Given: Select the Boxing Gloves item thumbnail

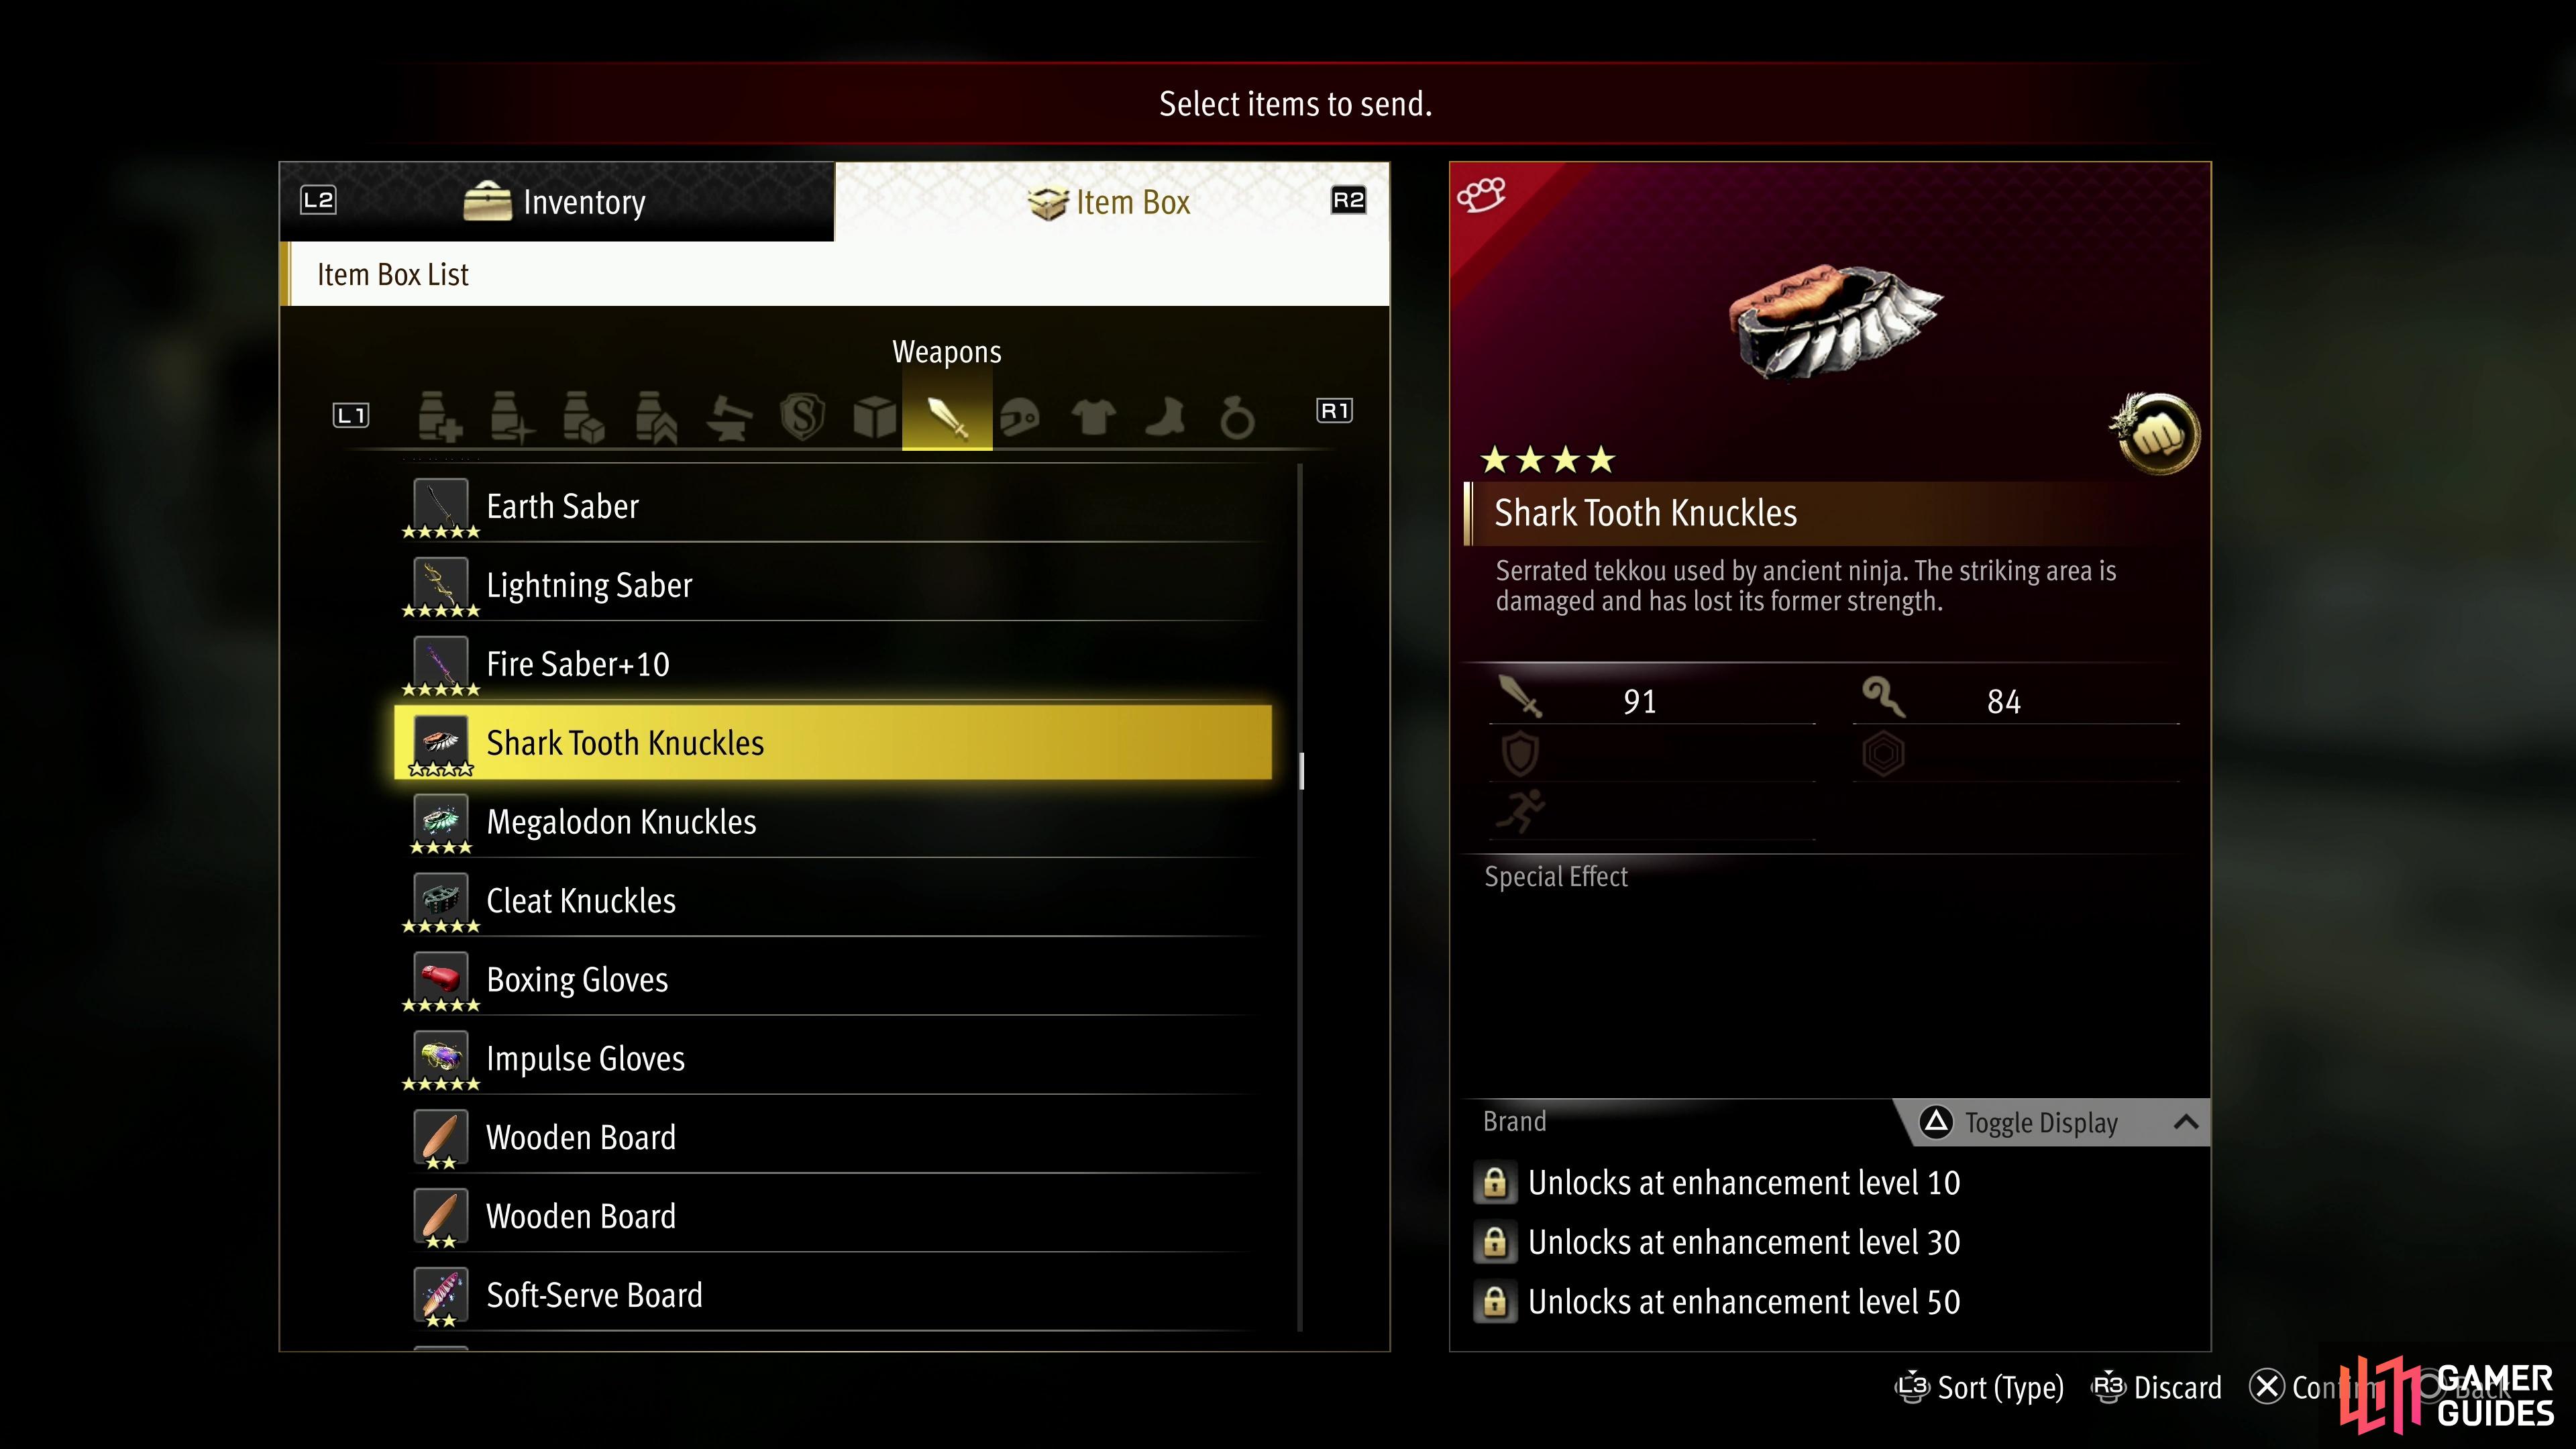Looking at the screenshot, I should [x=440, y=976].
